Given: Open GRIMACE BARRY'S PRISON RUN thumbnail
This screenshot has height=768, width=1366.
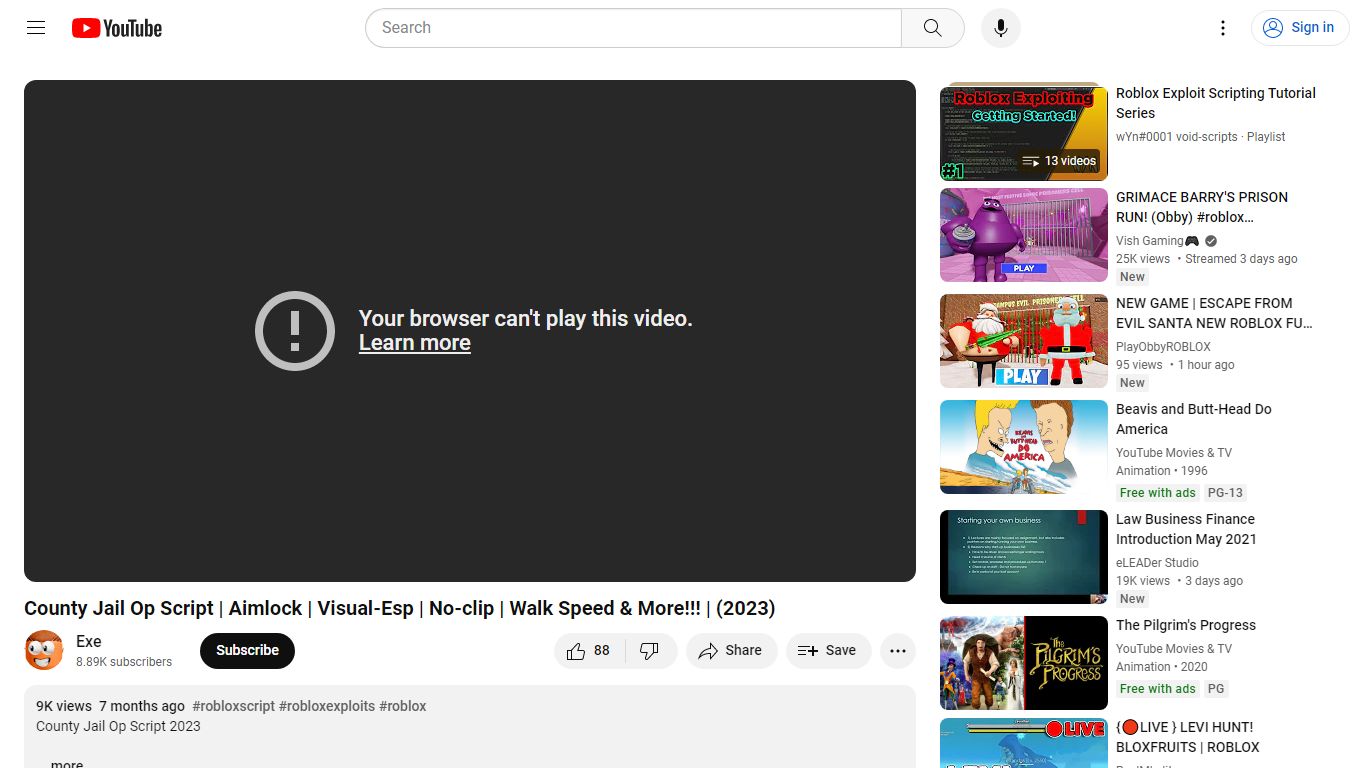Looking at the screenshot, I should pyautogui.click(x=1024, y=235).
